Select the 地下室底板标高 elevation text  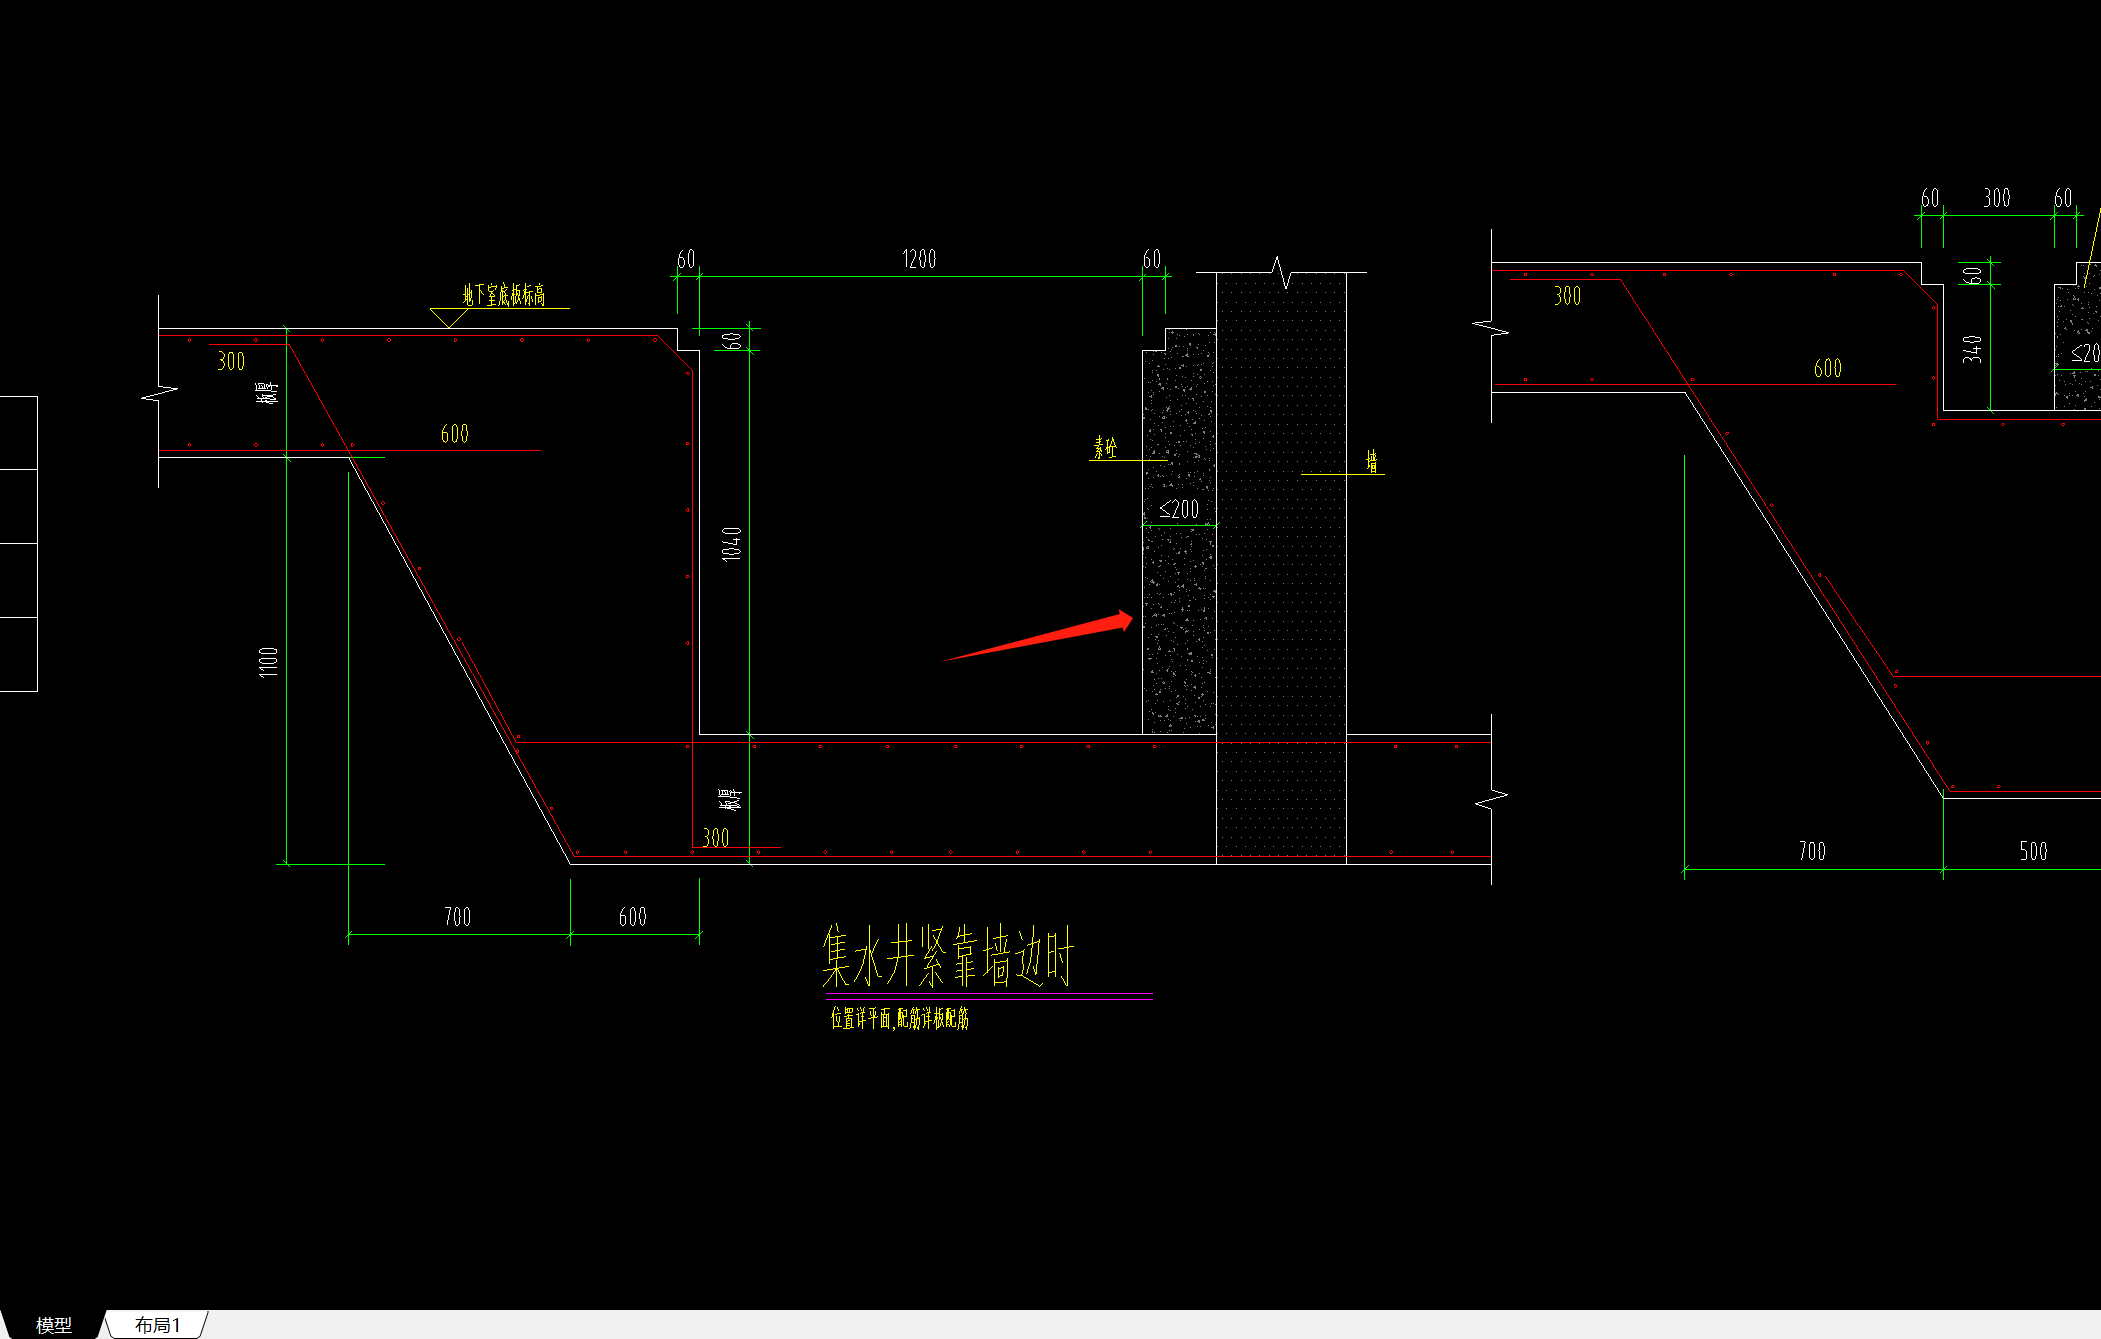tap(504, 294)
